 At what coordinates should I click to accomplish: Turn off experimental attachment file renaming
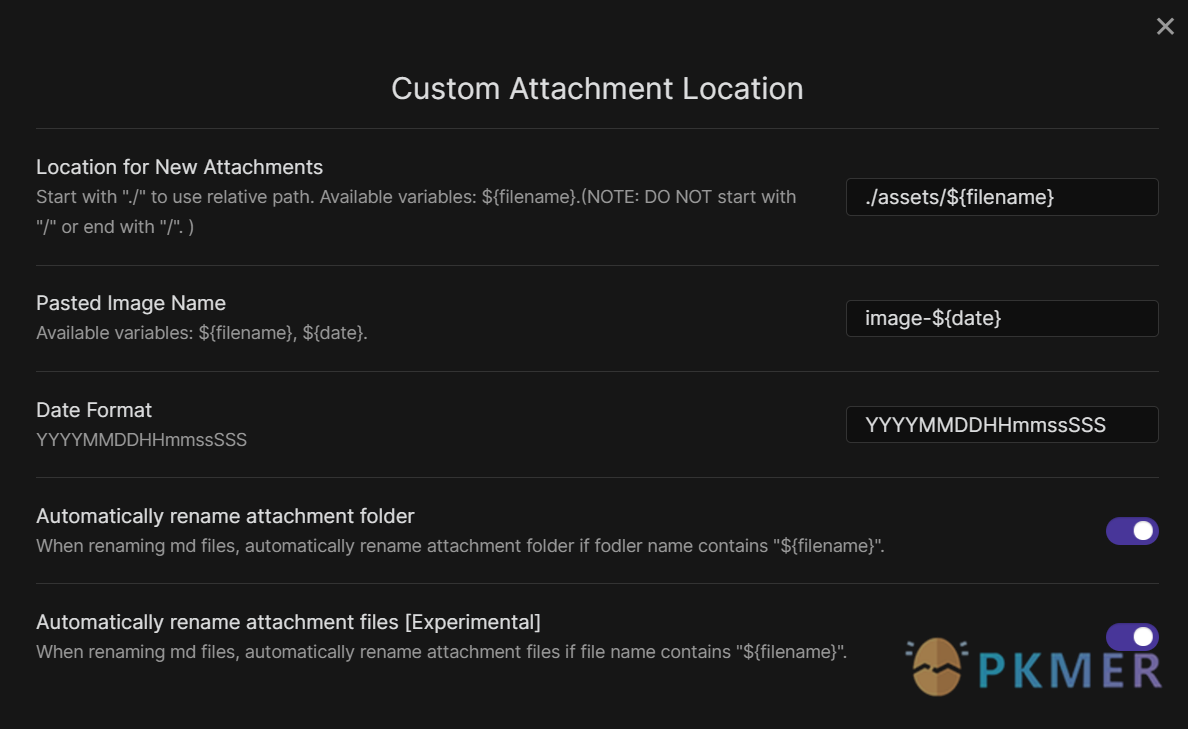coord(1132,637)
